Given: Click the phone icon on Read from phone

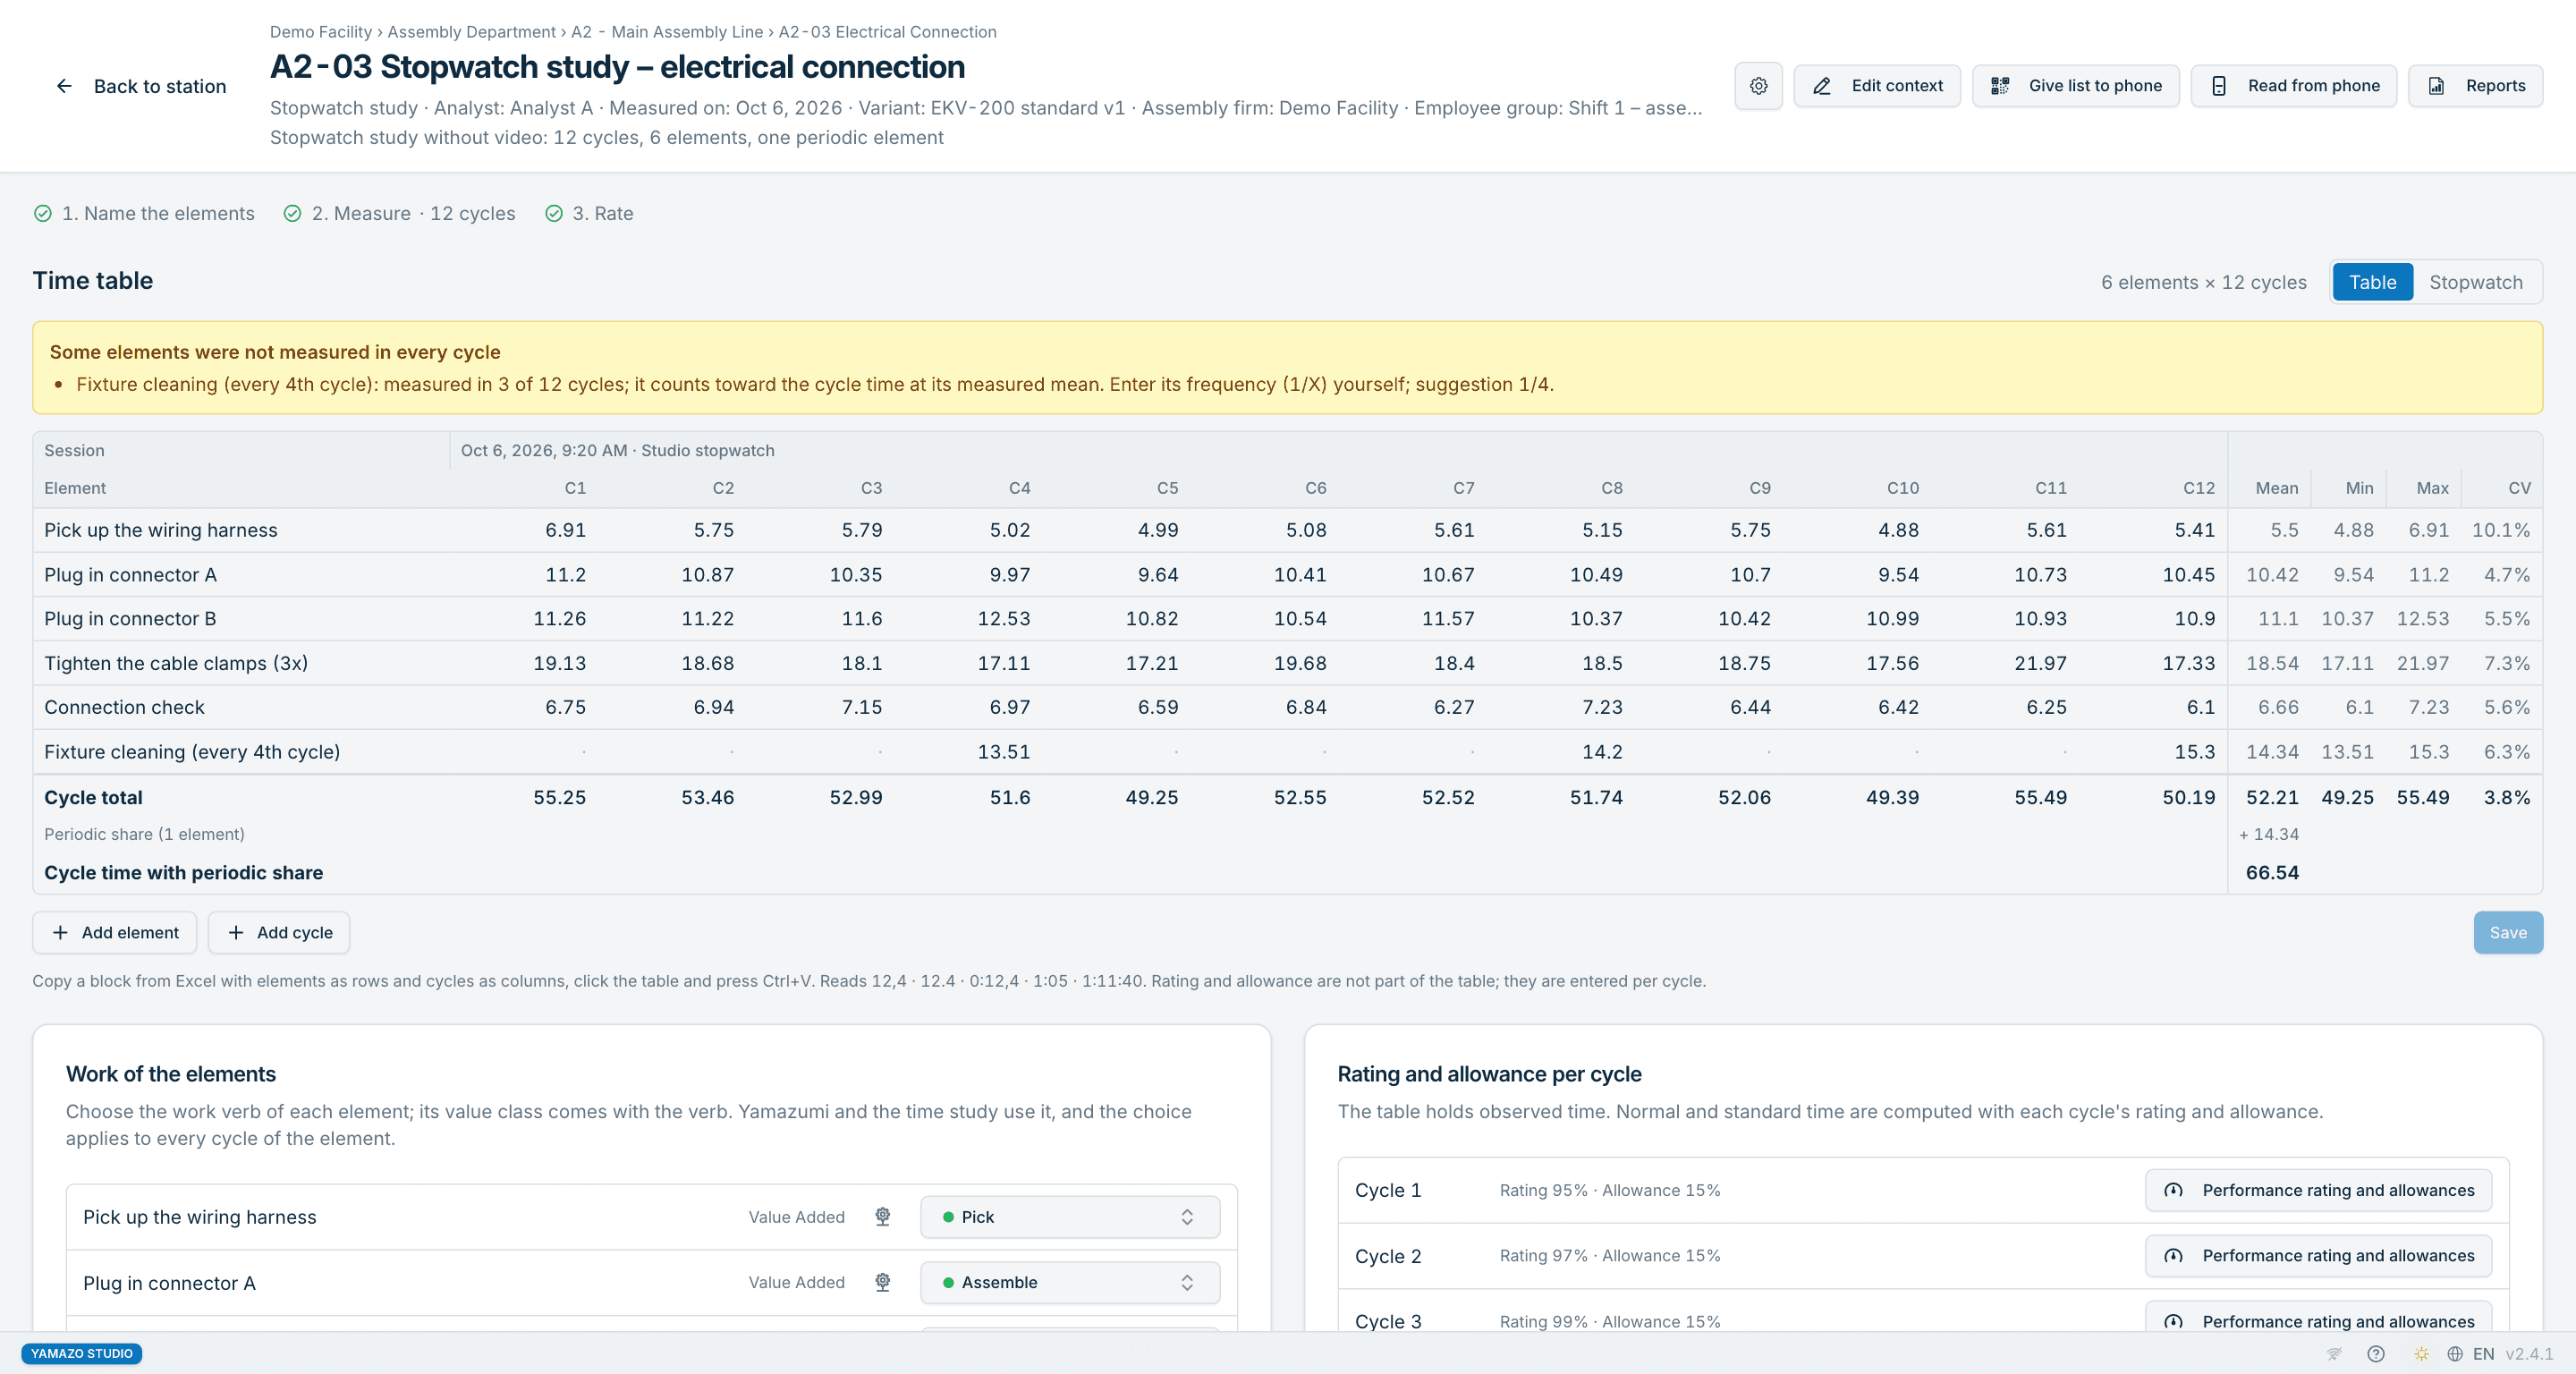Looking at the screenshot, I should (x=2218, y=86).
